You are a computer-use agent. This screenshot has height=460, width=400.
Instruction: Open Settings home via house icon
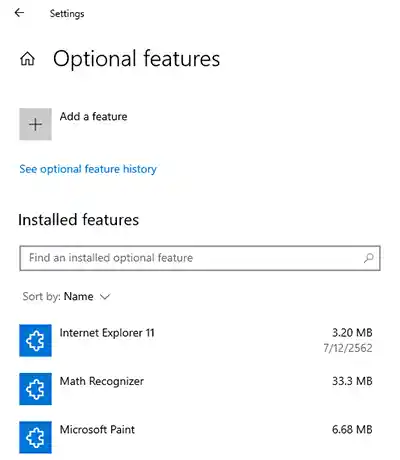click(x=27, y=59)
